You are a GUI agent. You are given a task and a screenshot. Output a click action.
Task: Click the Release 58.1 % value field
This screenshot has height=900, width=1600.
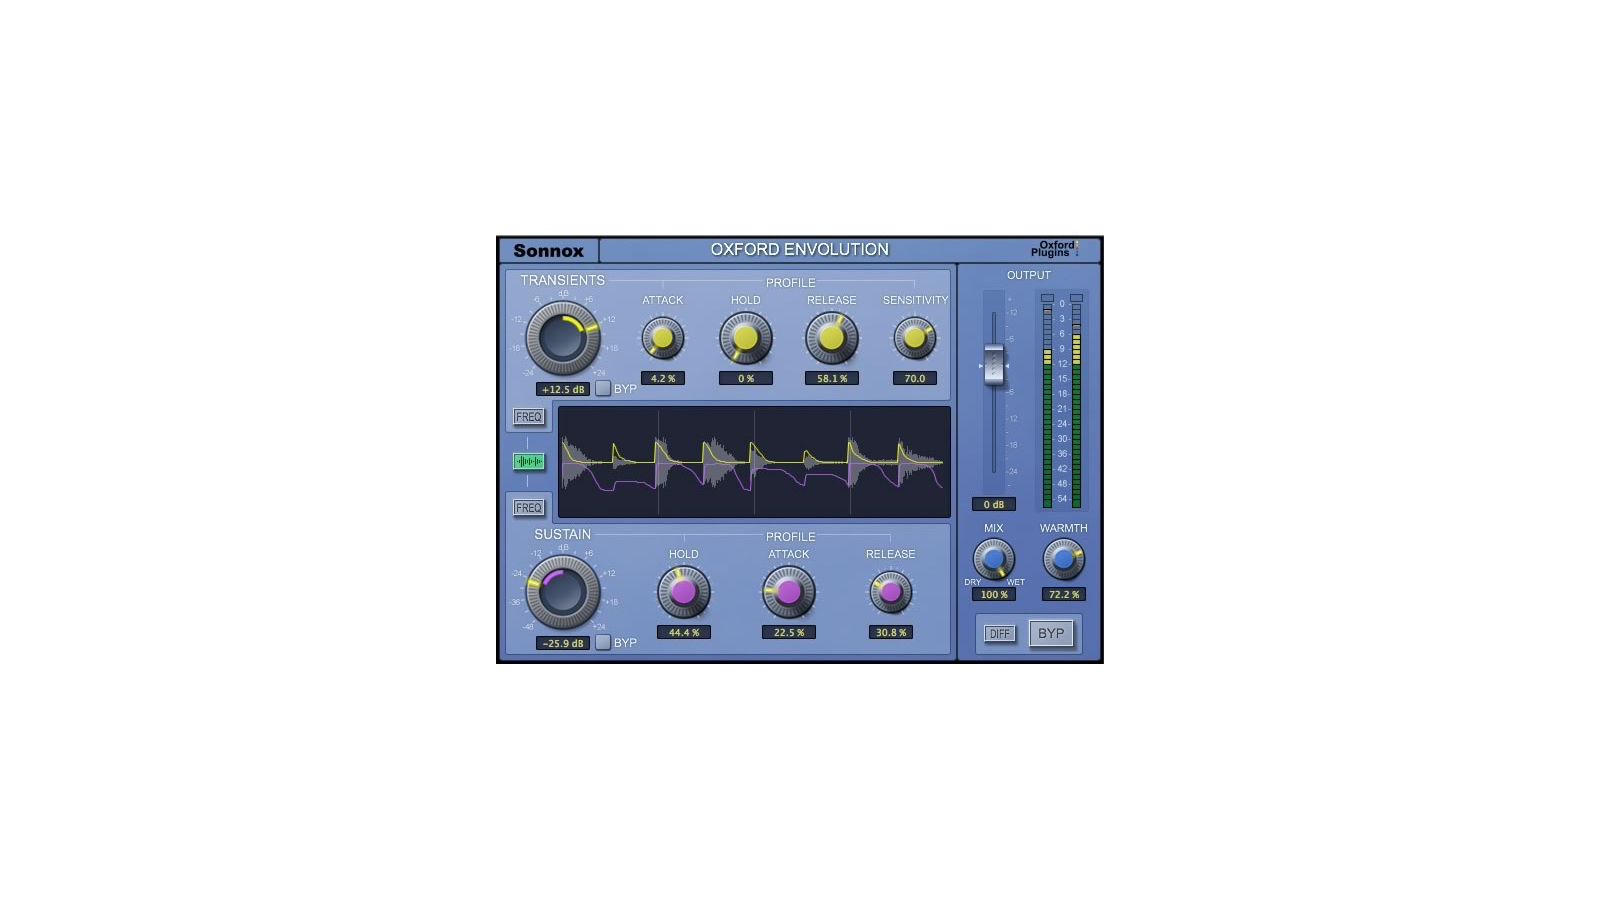tap(832, 378)
